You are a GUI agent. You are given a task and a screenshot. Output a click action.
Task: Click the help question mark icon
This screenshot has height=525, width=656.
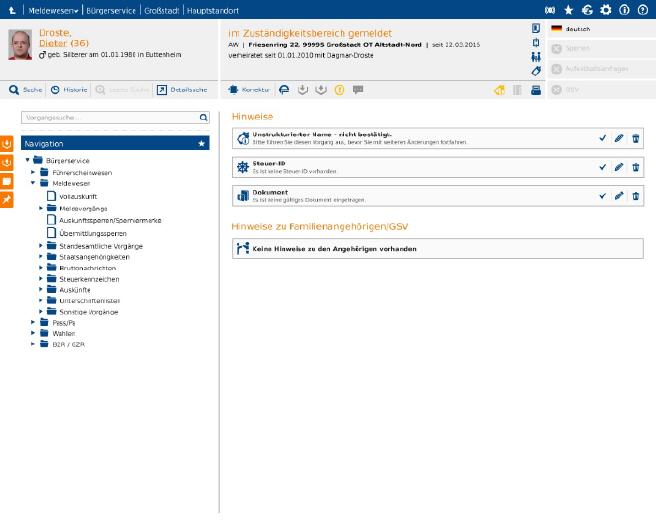642,9
